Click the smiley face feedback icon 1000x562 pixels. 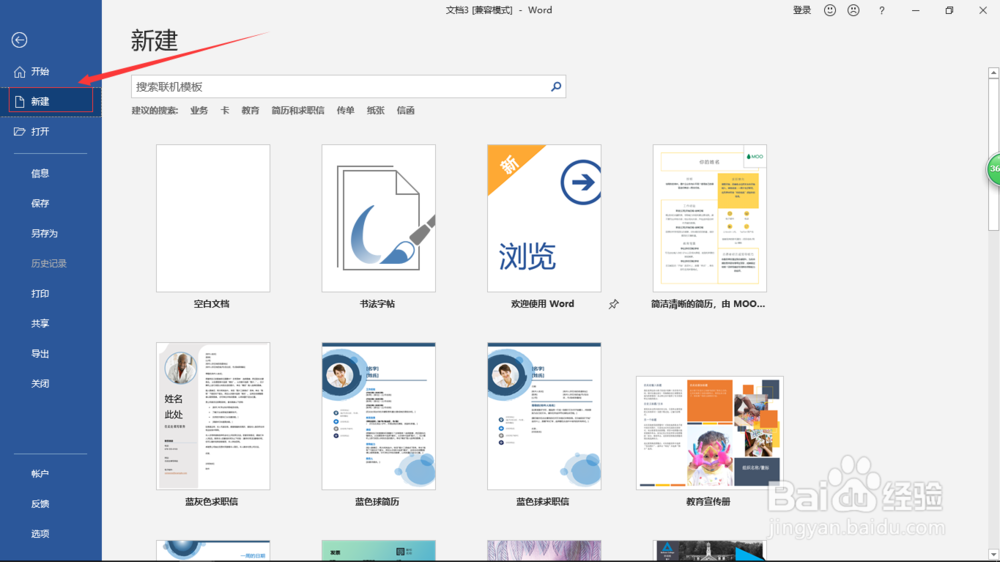[x=830, y=10]
